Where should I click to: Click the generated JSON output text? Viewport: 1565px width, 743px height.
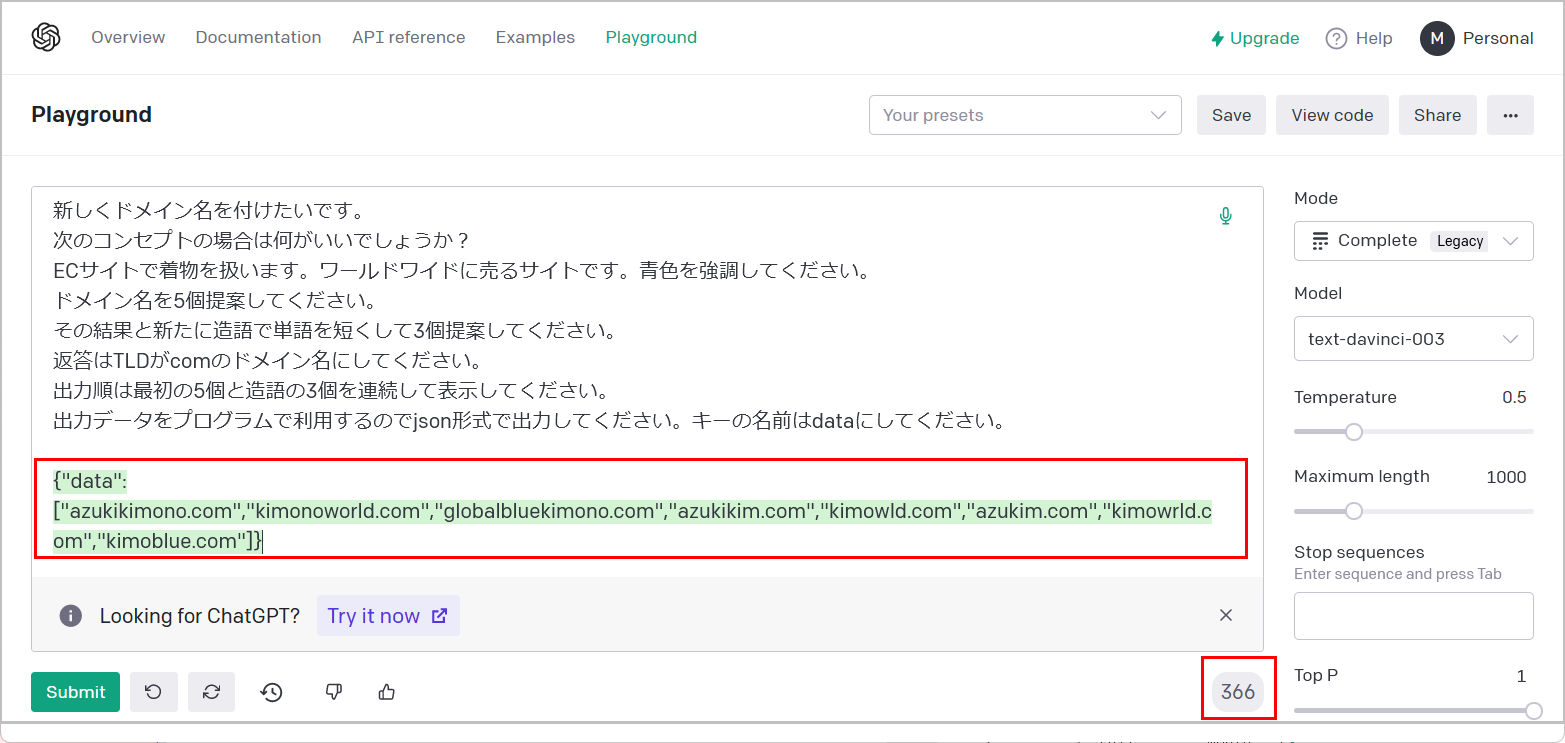632,511
